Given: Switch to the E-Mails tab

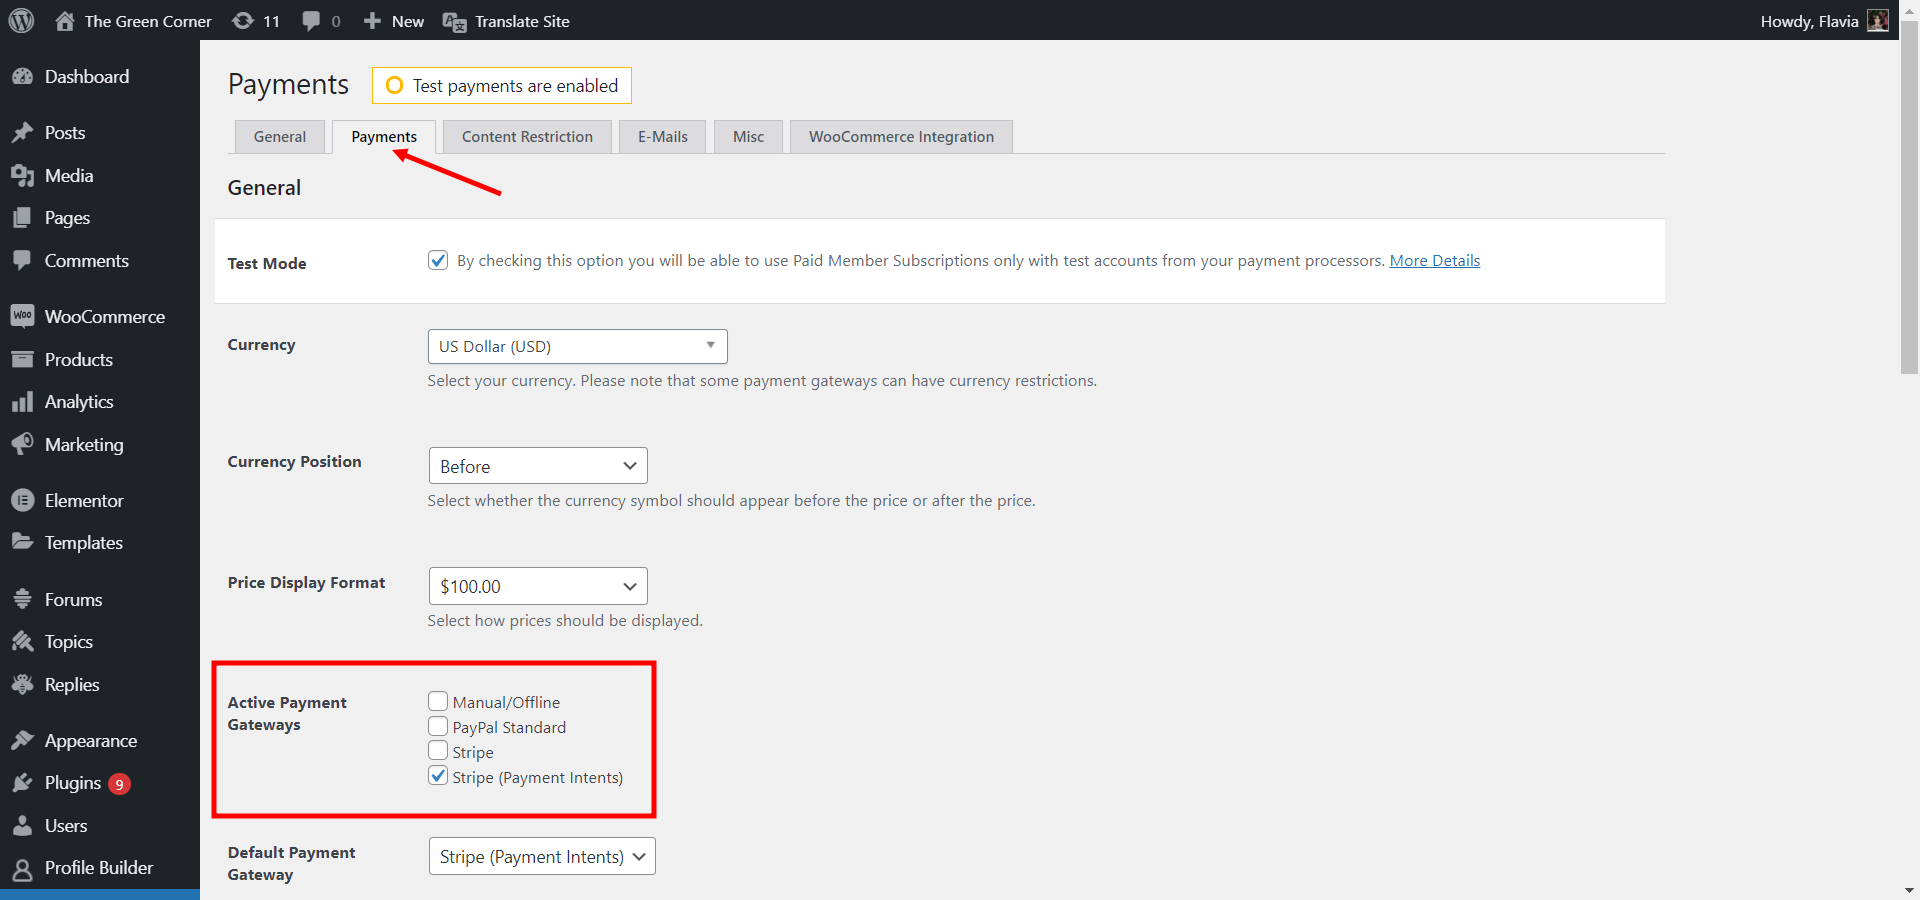Looking at the screenshot, I should pyautogui.click(x=663, y=137).
